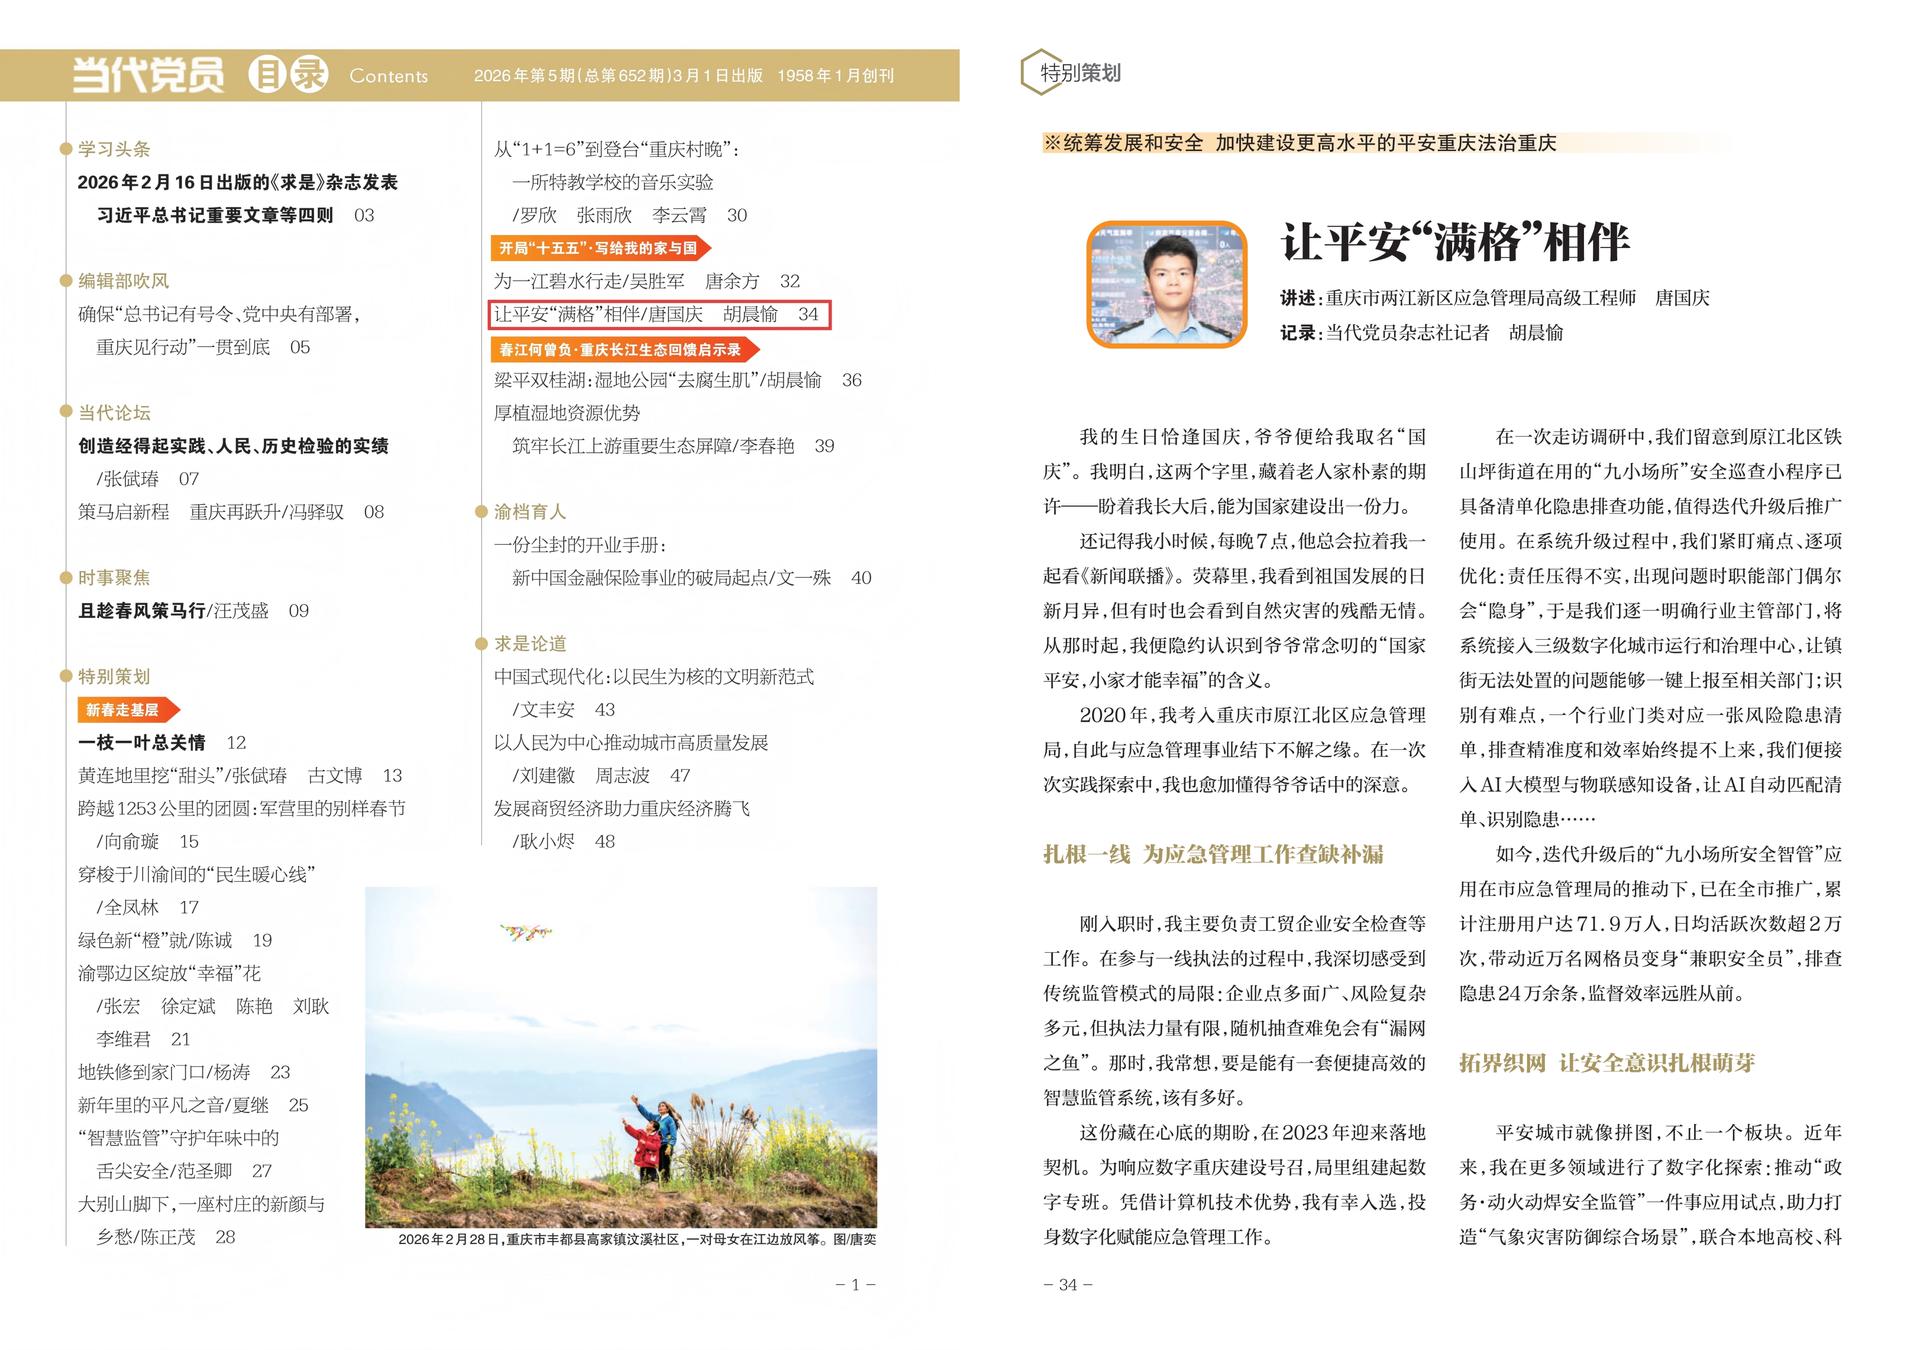Open the 学习头条 section heading
This screenshot has height=1350, width=1920.
click(x=114, y=149)
